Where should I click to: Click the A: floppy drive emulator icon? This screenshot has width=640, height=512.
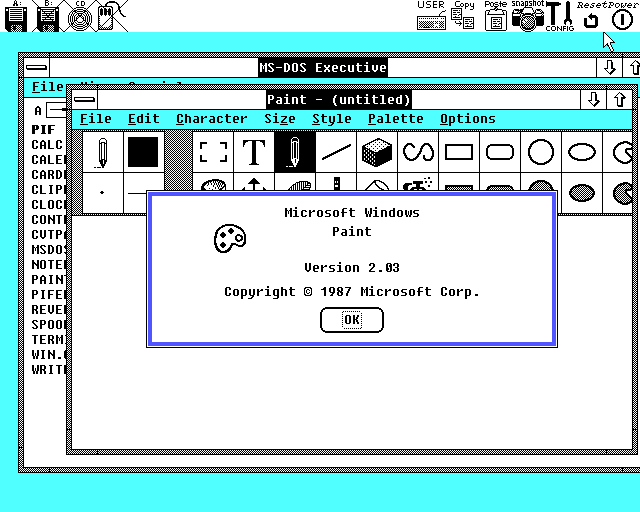click(x=16, y=16)
